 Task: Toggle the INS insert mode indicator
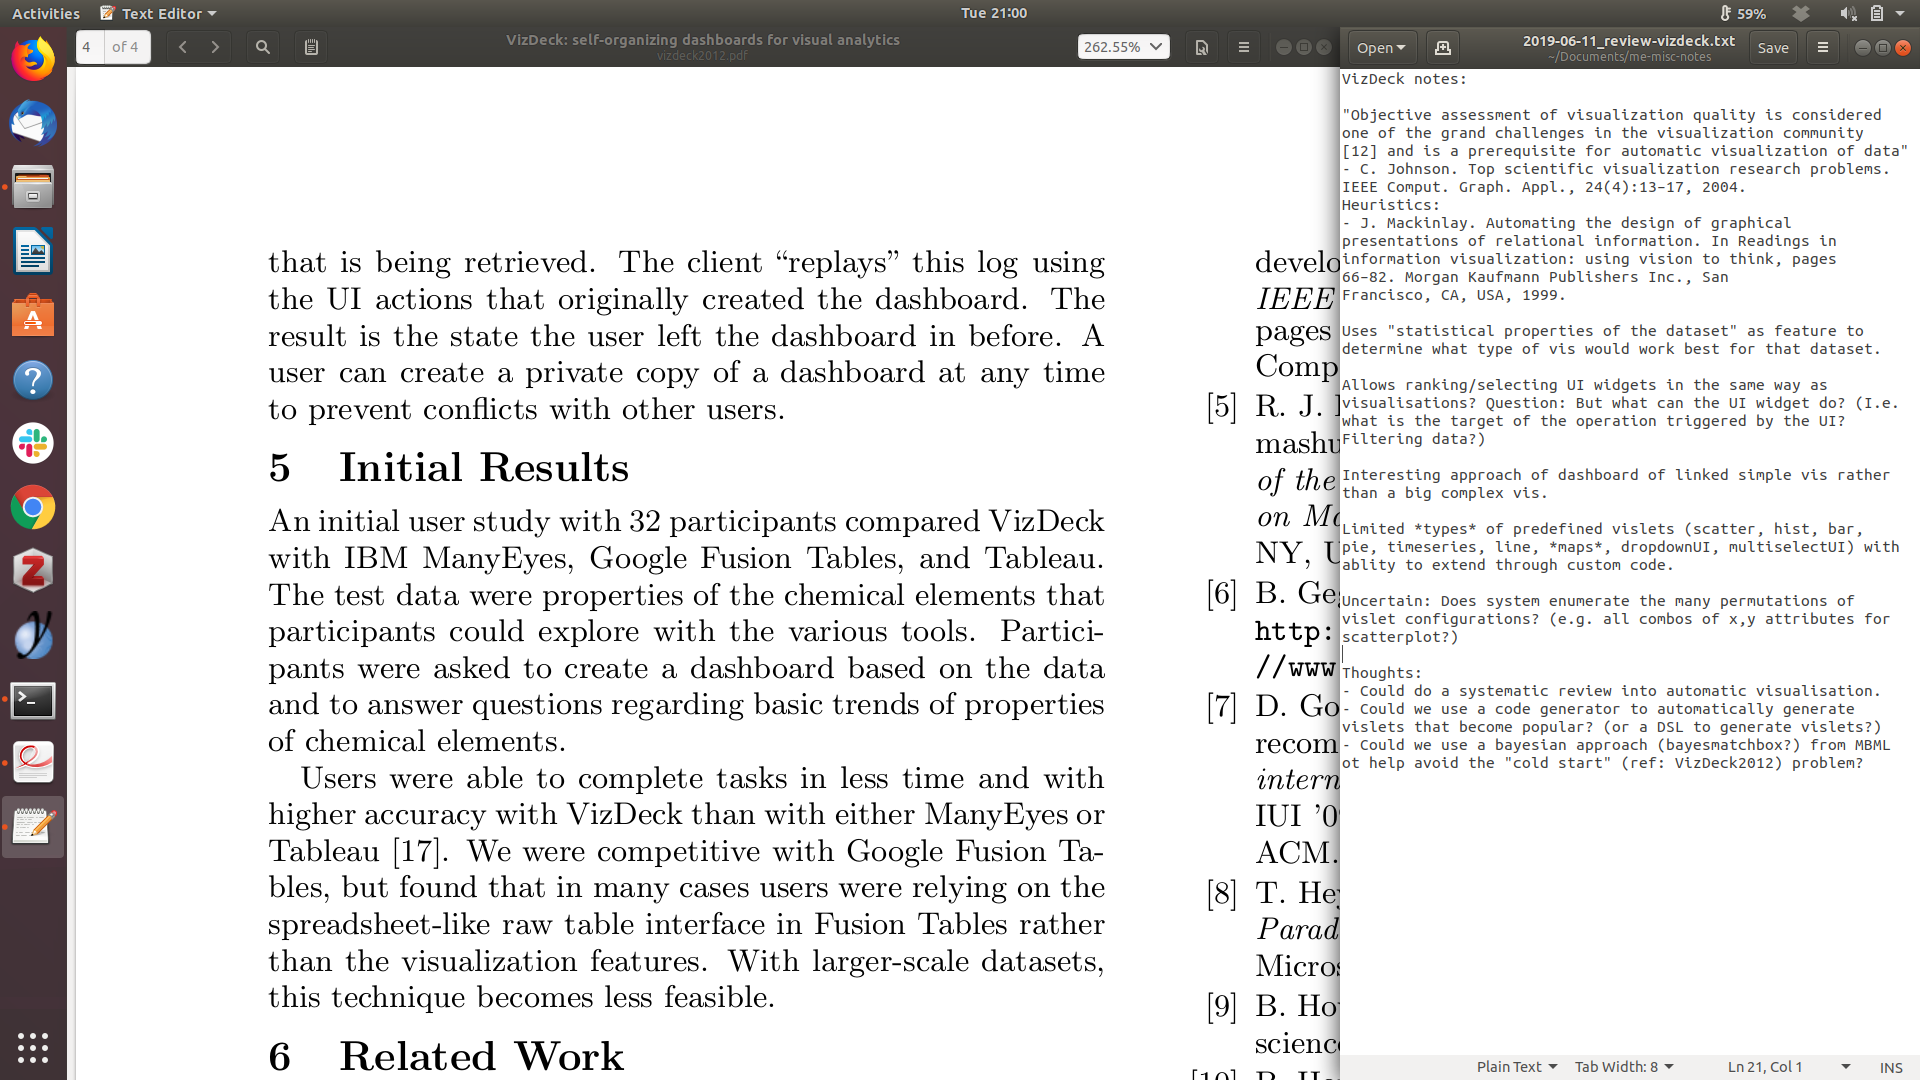coord(1890,1067)
